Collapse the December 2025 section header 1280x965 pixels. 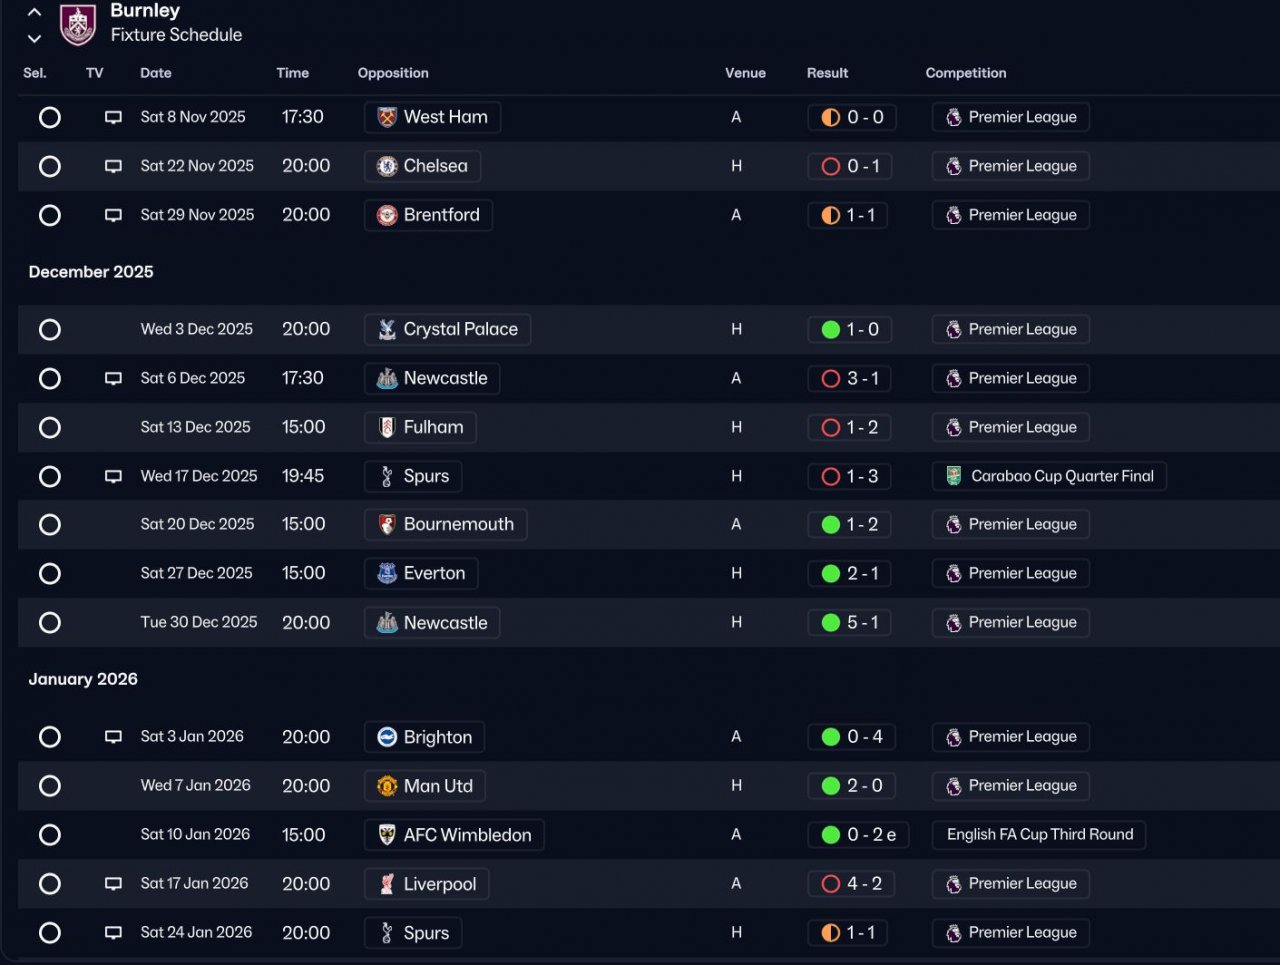(91, 272)
